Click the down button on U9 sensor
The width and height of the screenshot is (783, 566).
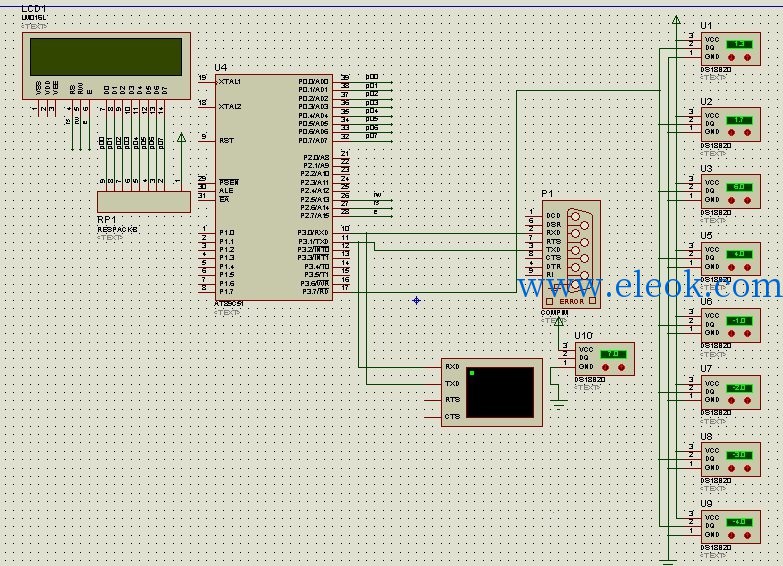coord(732,535)
